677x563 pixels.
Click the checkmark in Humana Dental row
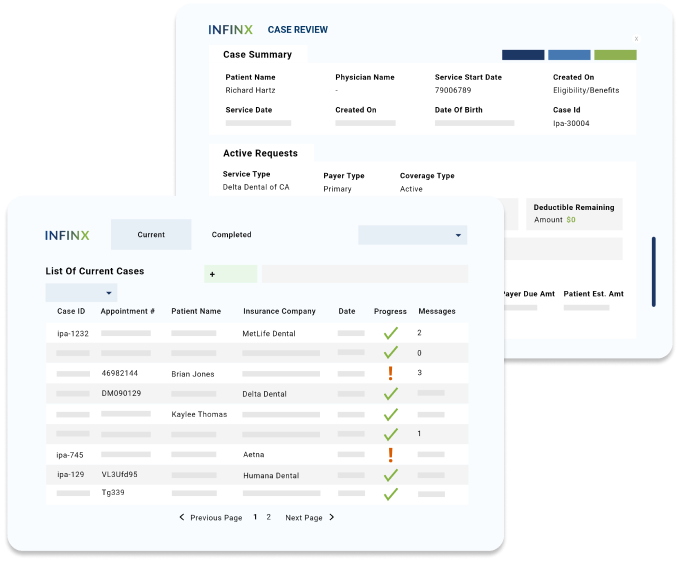(x=391, y=475)
